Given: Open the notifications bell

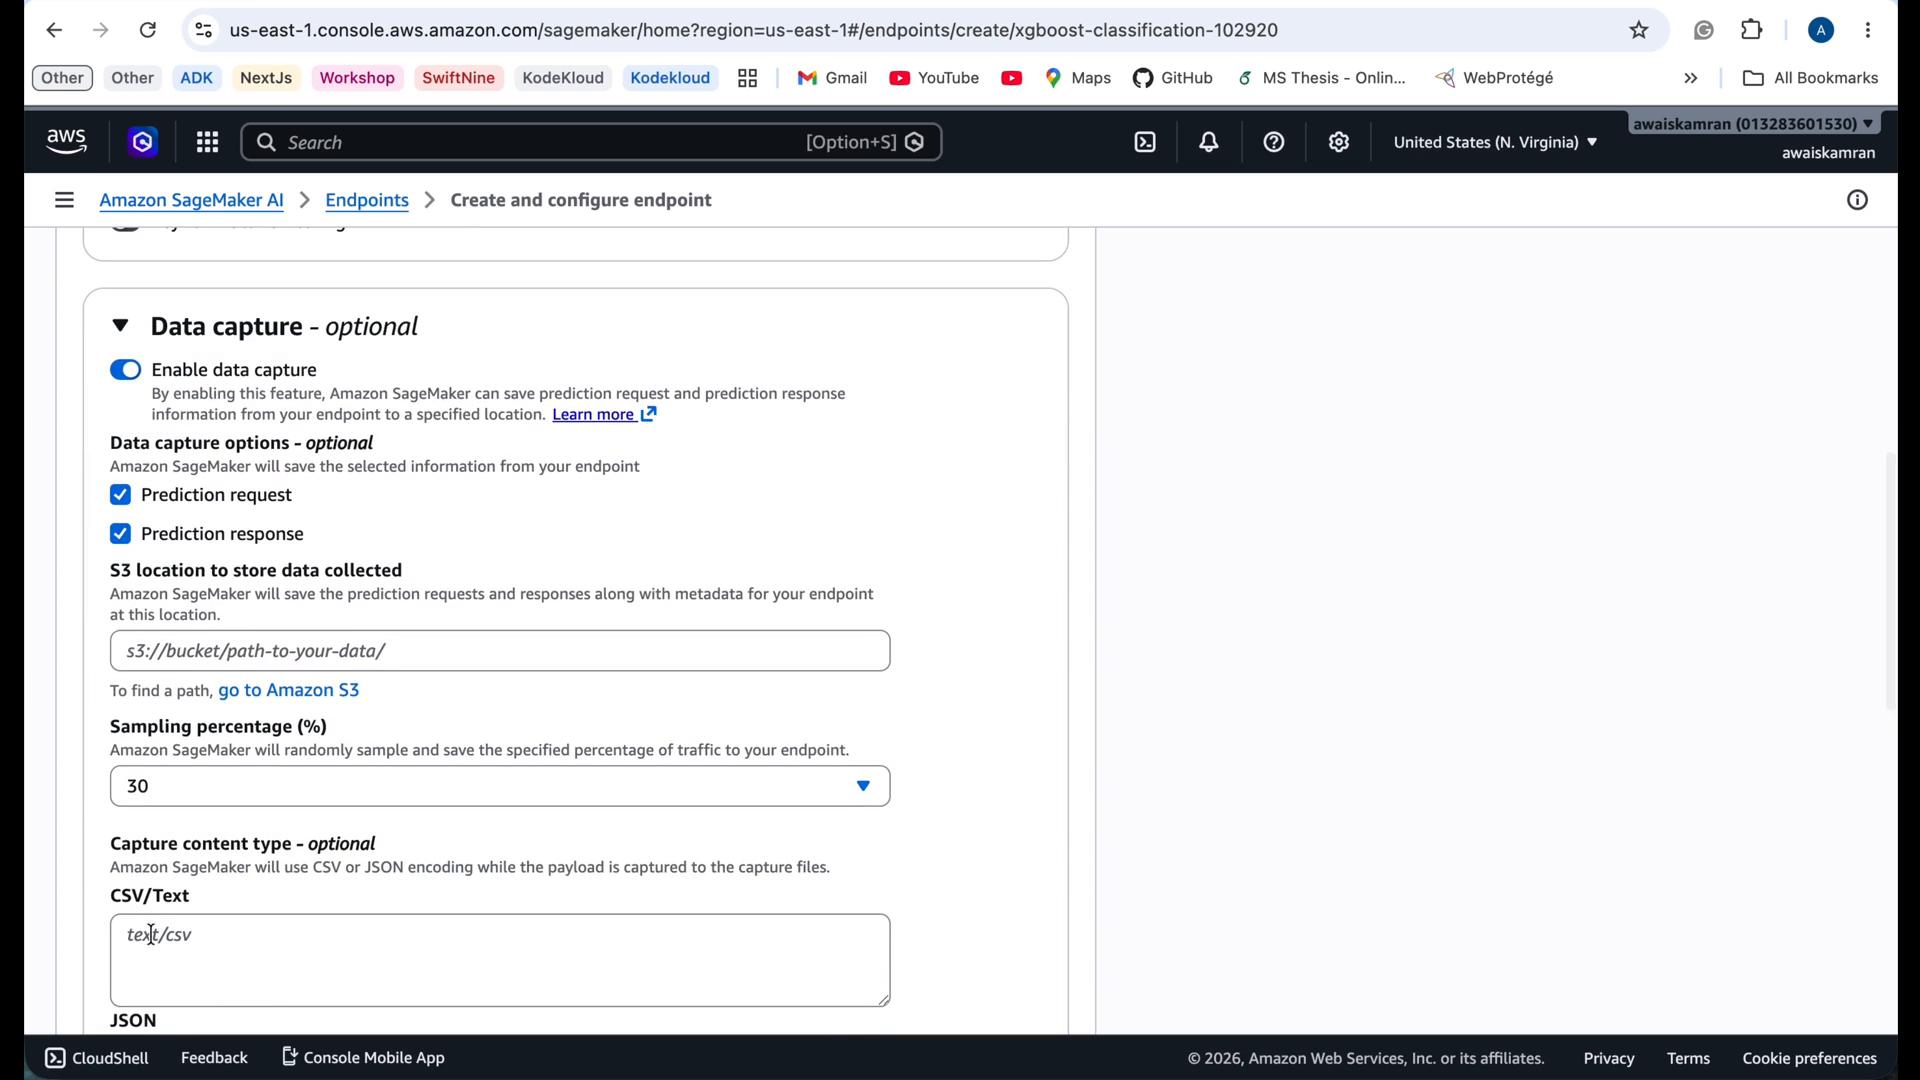Looking at the screenshot, I should (1209, 143).
